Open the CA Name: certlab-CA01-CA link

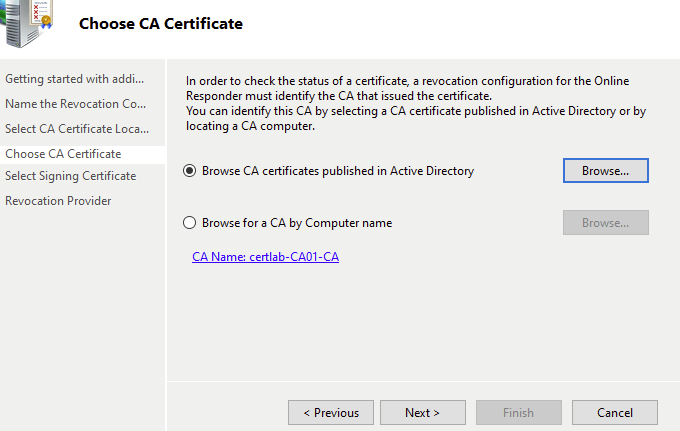[x=265, y=257]
